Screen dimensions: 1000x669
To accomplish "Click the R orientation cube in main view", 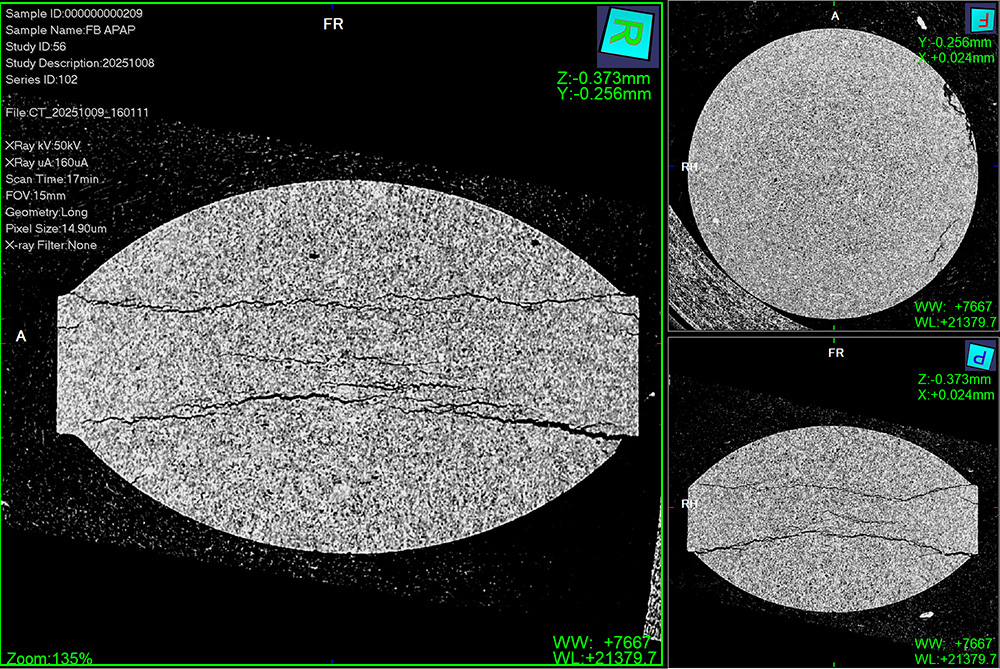I will (627, 34).
